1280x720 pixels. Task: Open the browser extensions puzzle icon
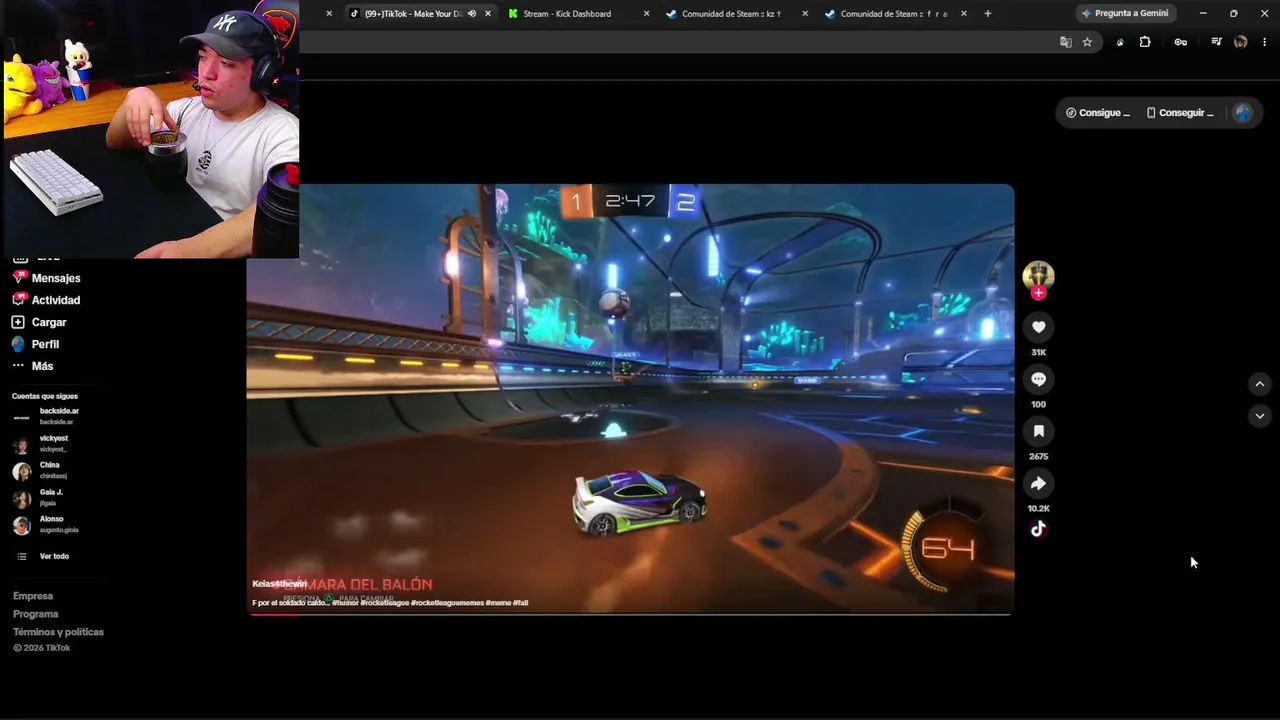click(x=1145, y=42)
